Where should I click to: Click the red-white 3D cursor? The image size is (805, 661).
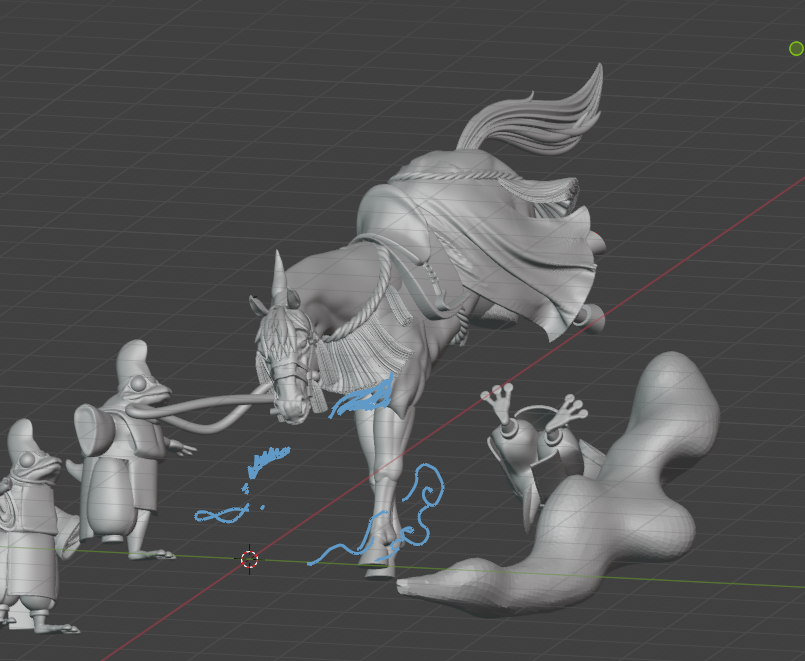(250, 559)
